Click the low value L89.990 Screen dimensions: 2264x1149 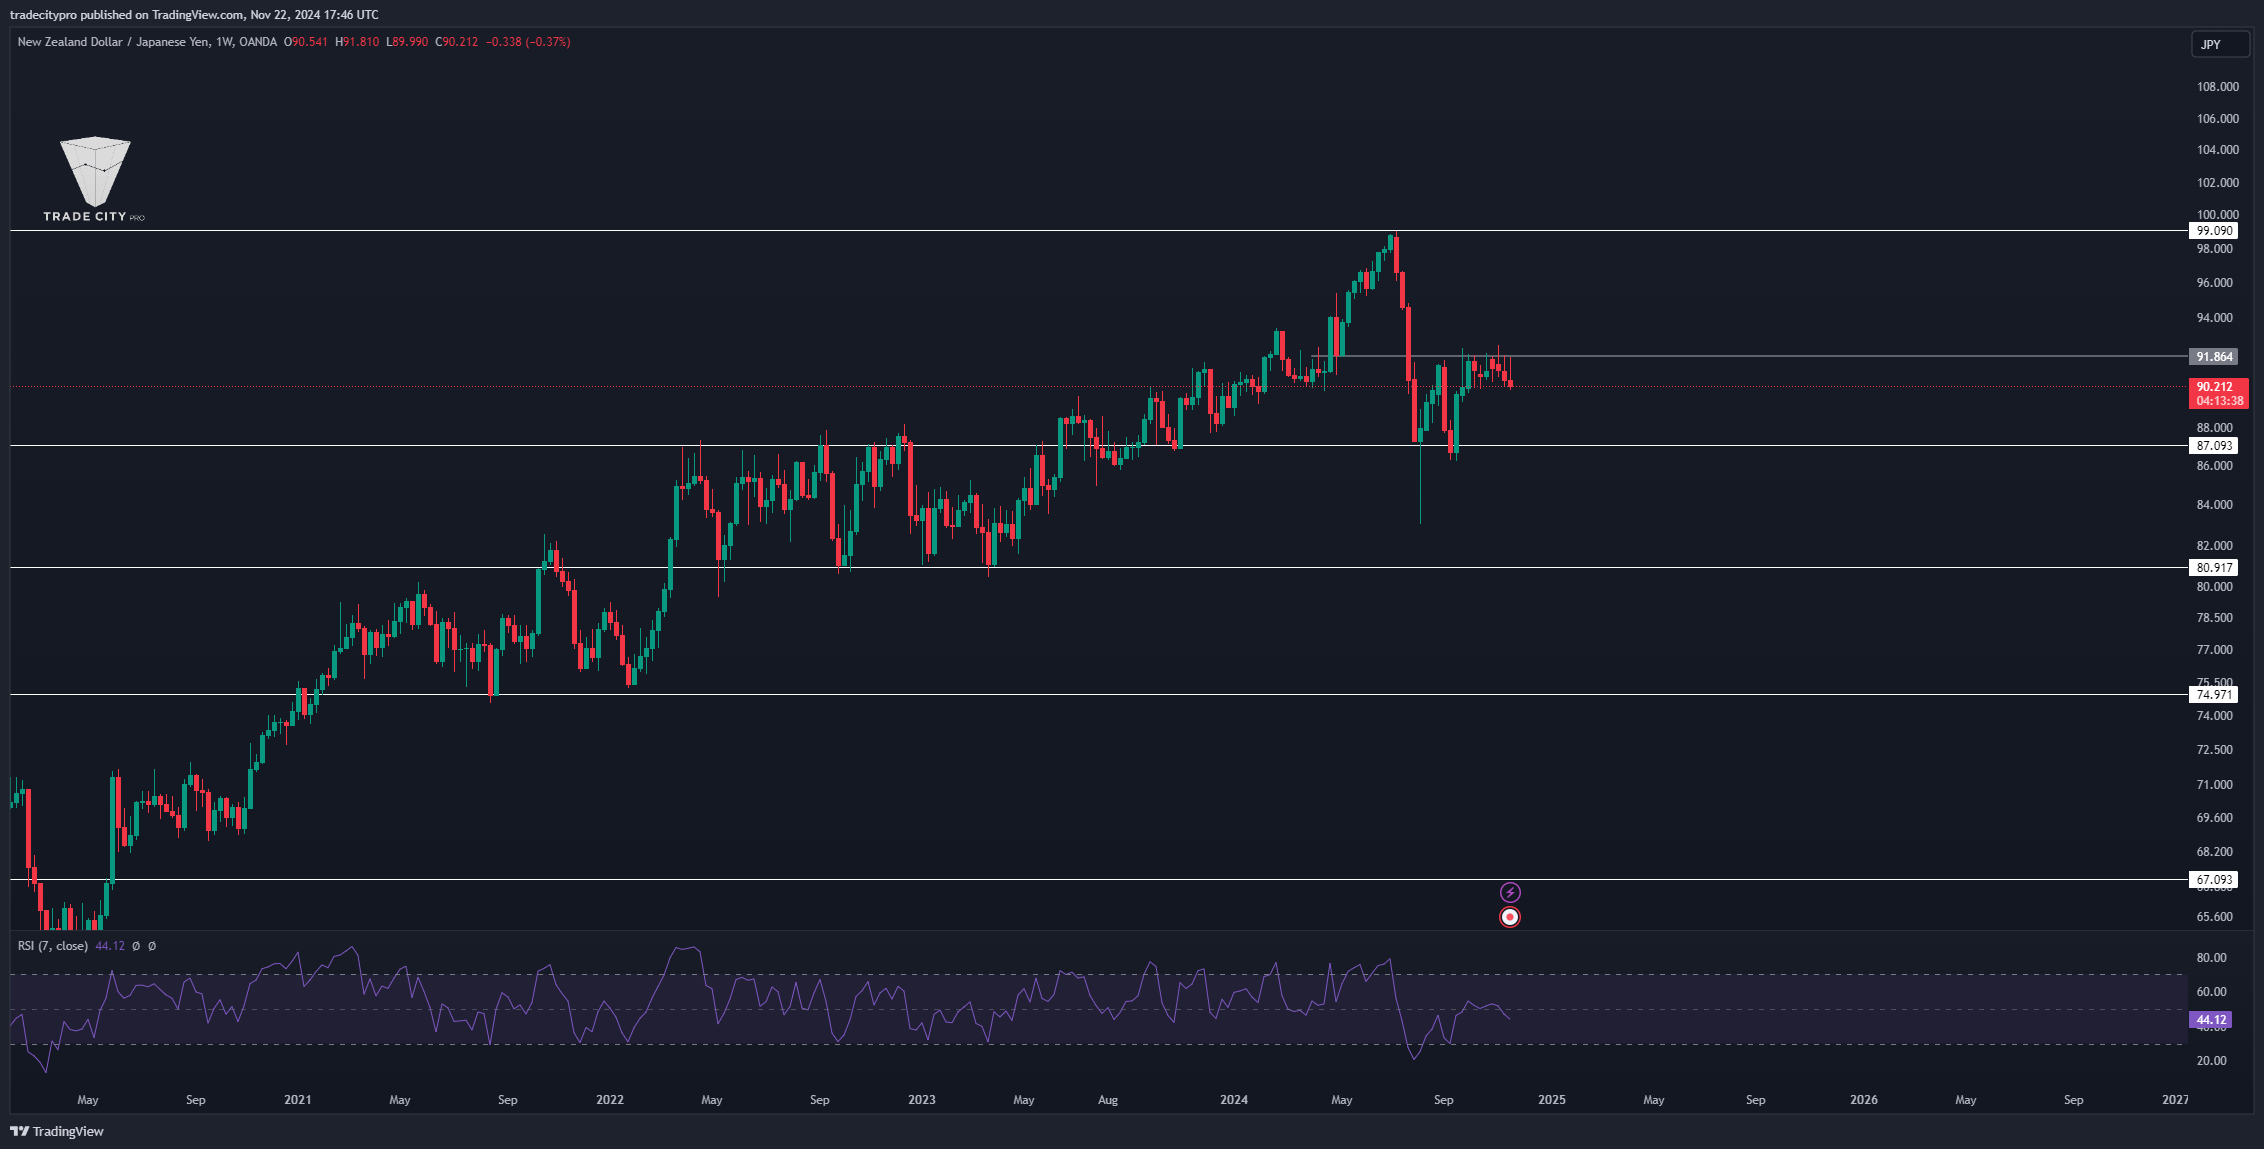pos(407,42)
